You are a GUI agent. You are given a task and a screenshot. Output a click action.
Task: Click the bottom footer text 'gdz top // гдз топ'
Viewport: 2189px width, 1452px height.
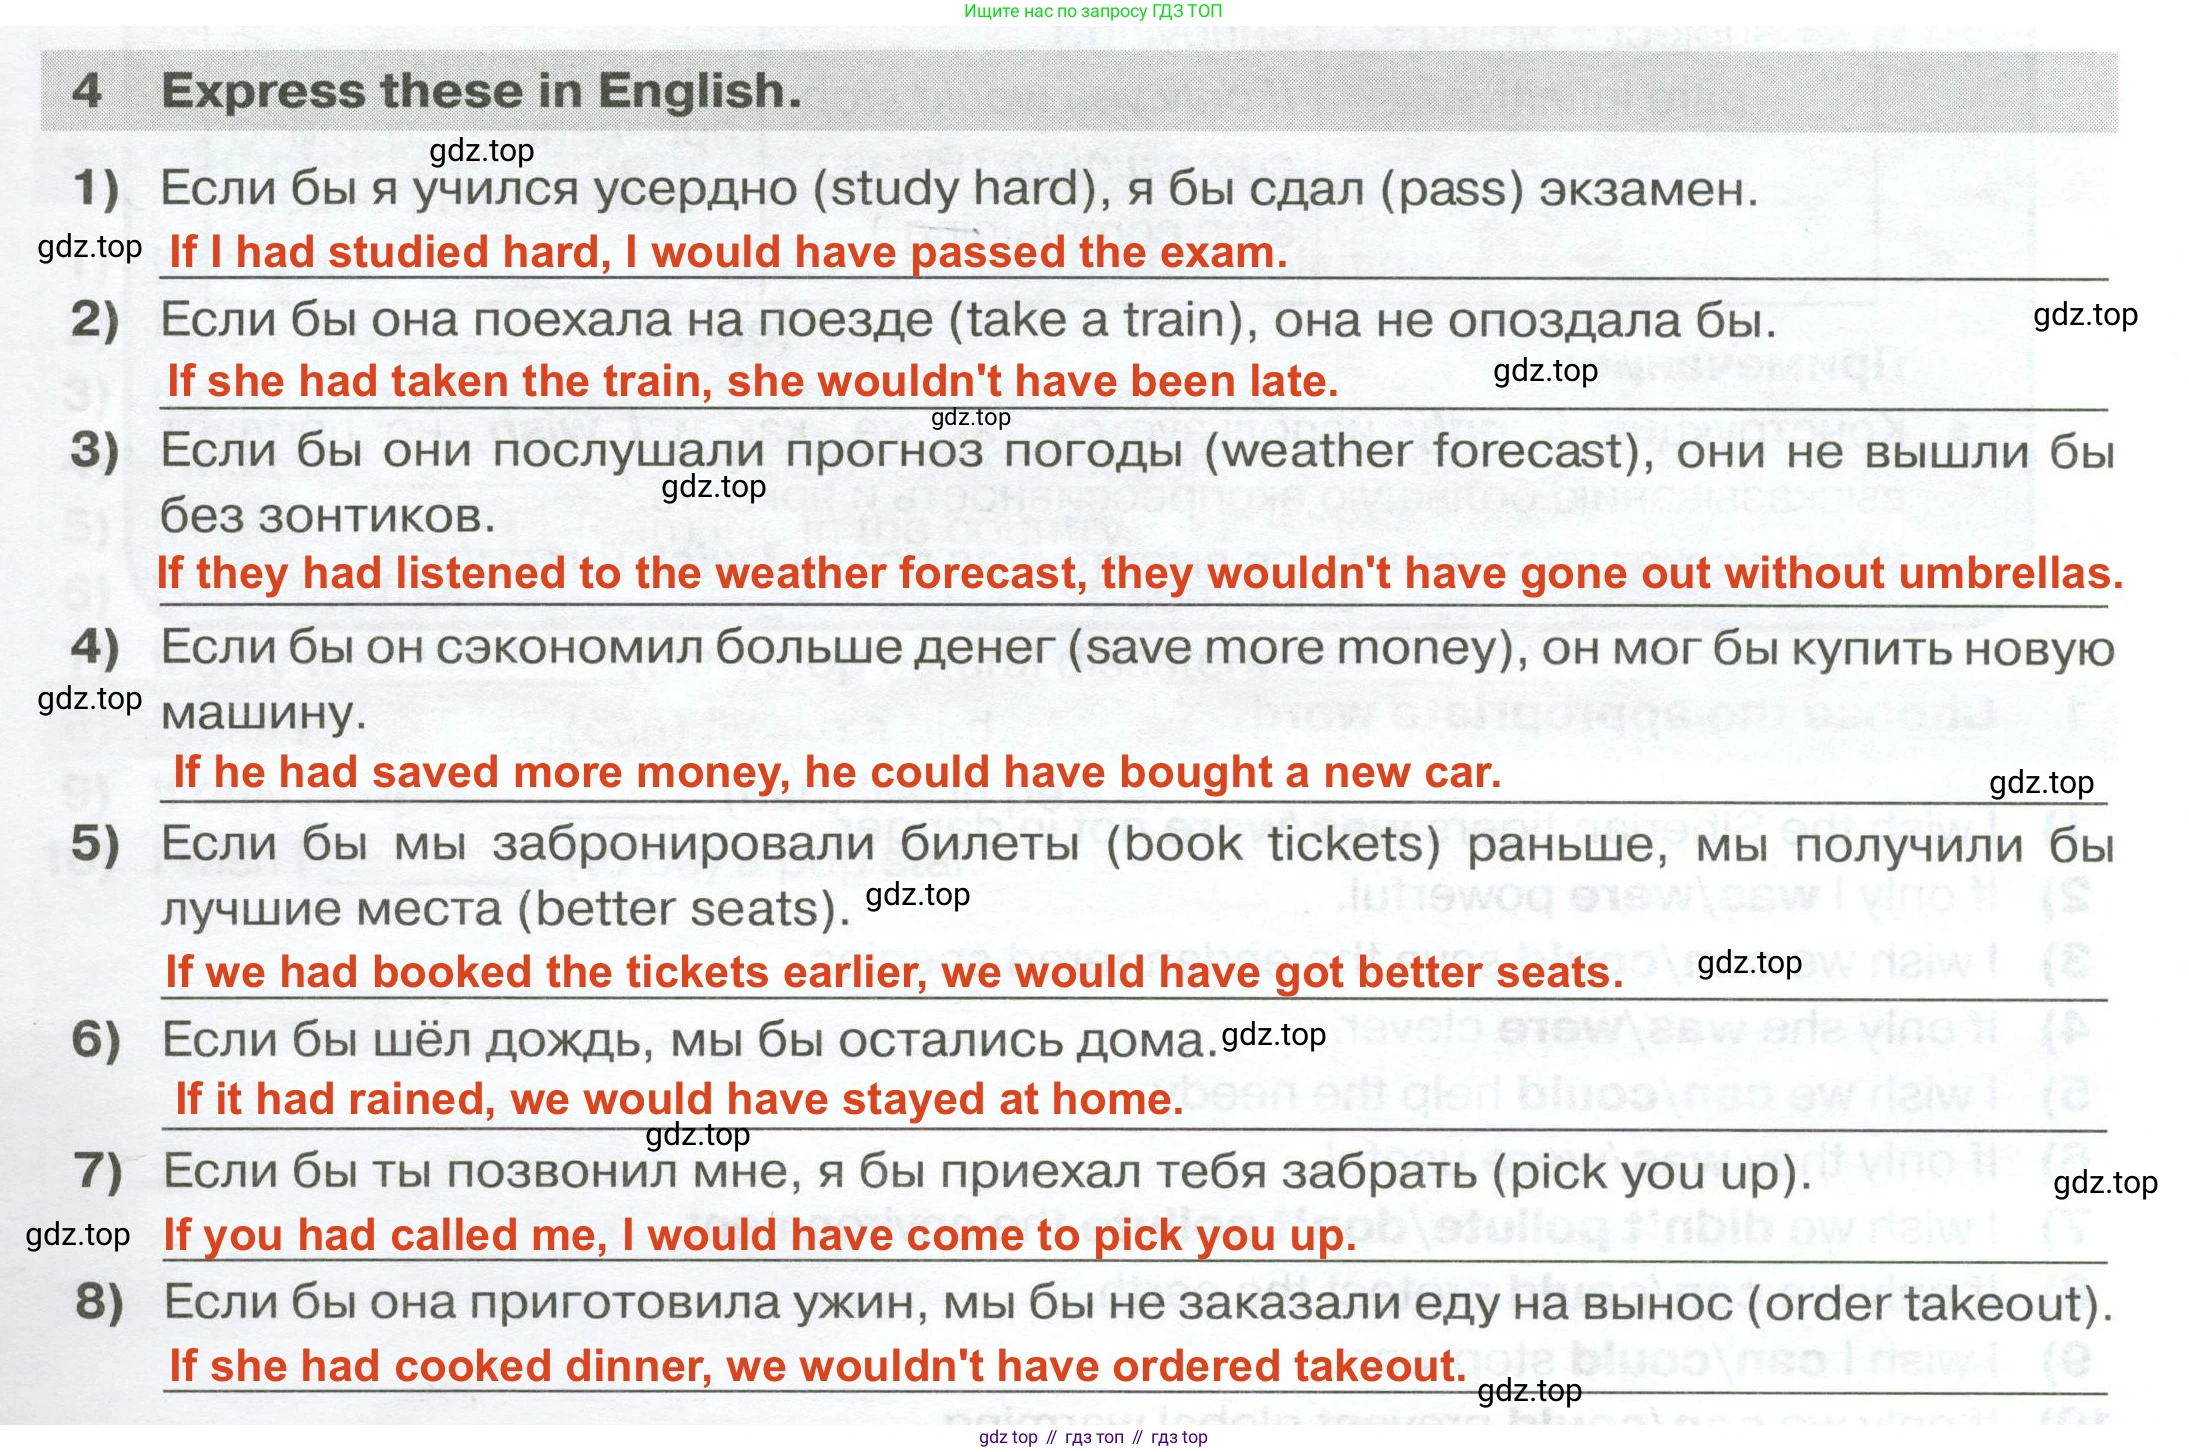(x=1093, y=1437)
